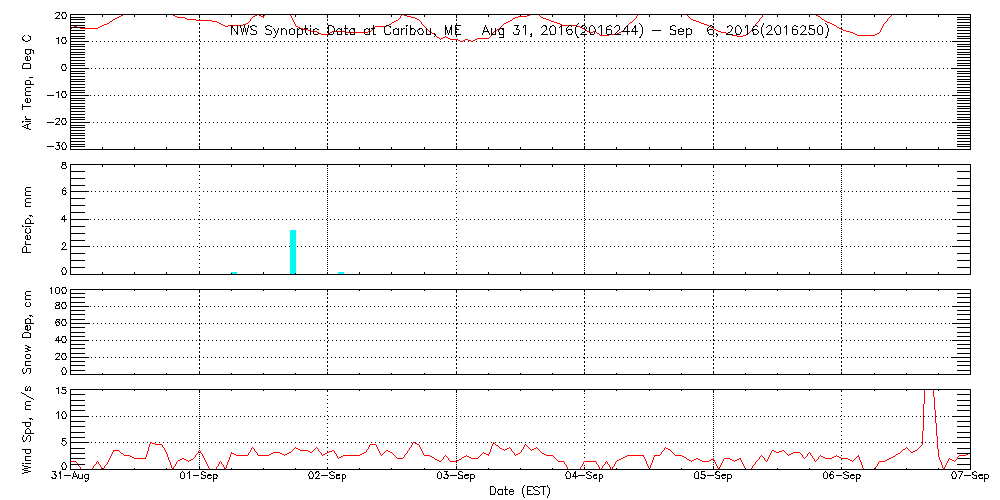The height and width of the screenshot is (500, 1000).
Task: Click the 'Precip, mm' axis label
Action: point(28,217)
